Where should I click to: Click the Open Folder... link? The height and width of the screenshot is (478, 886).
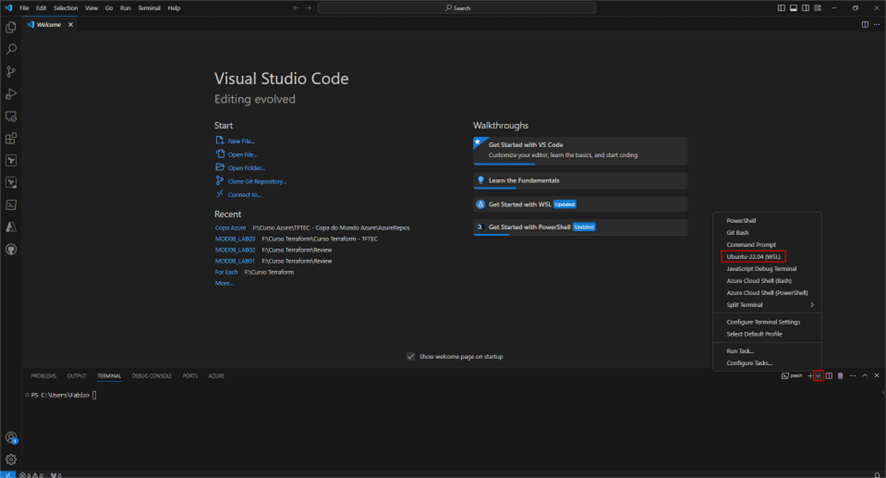click(246, 168)
